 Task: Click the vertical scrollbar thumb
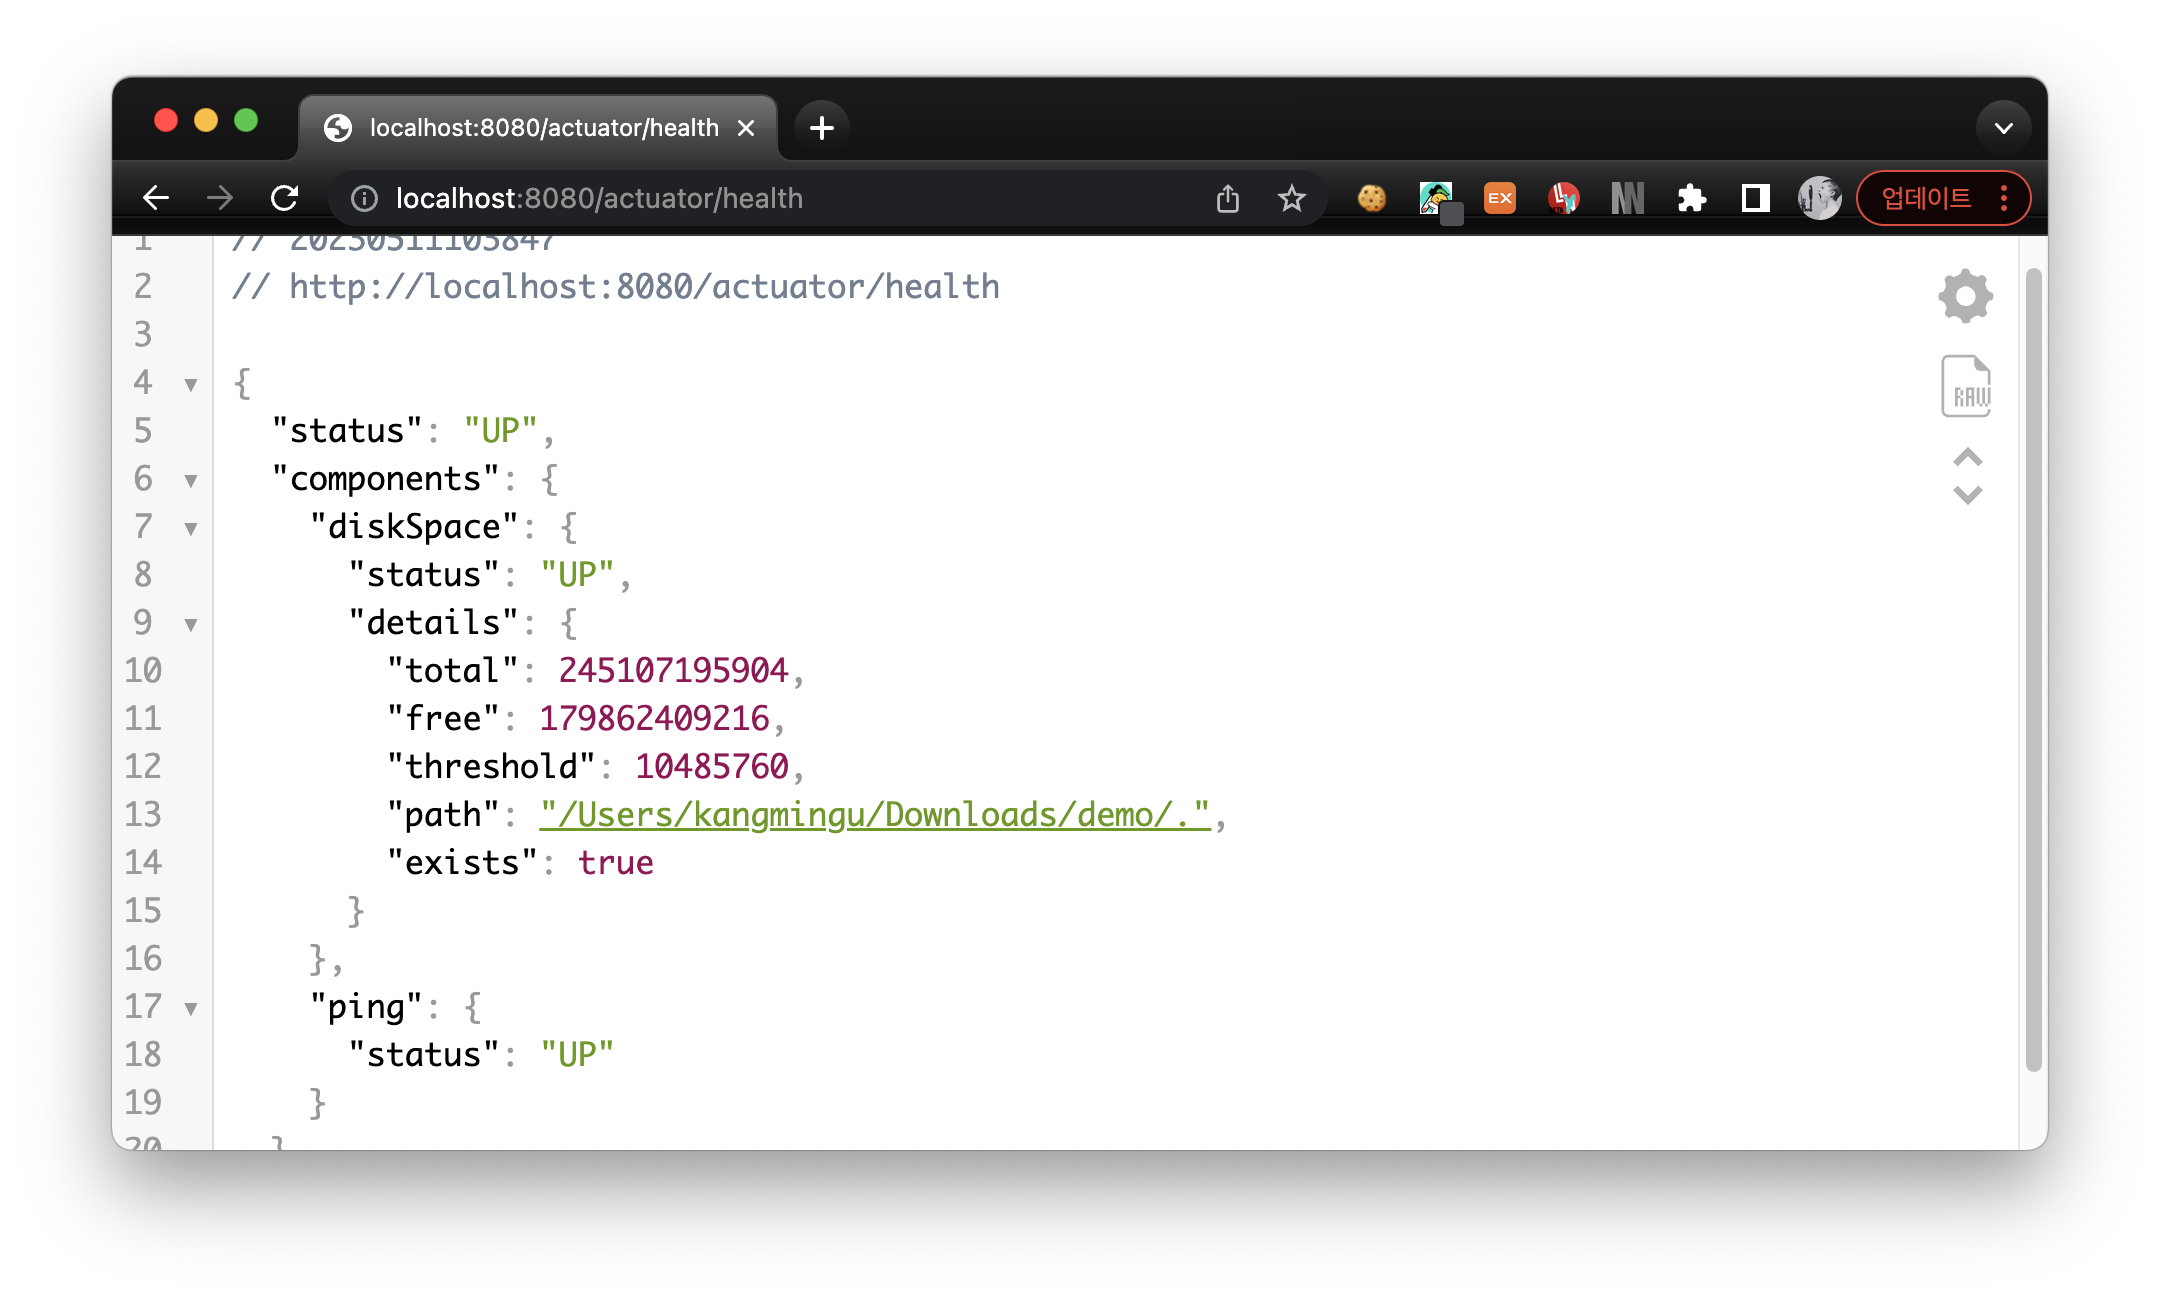coord(2033,670)
